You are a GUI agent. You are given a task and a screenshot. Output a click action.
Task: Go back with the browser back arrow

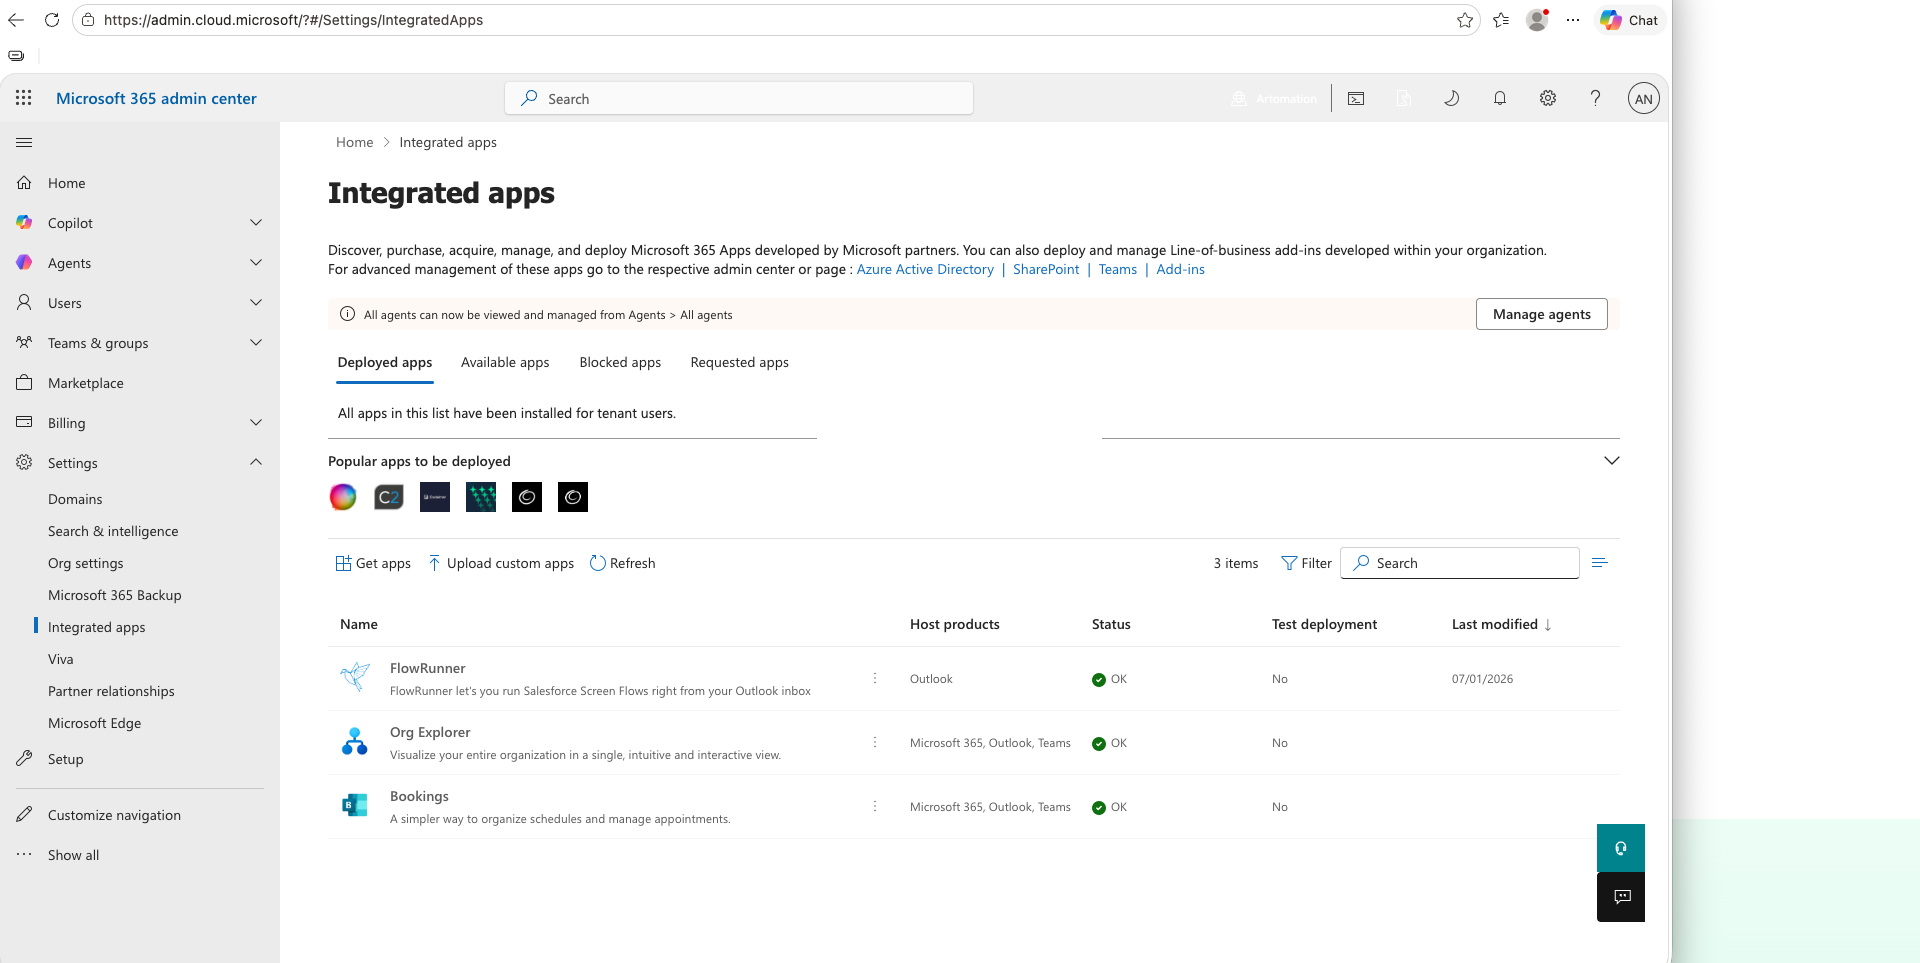coord(16,20)
